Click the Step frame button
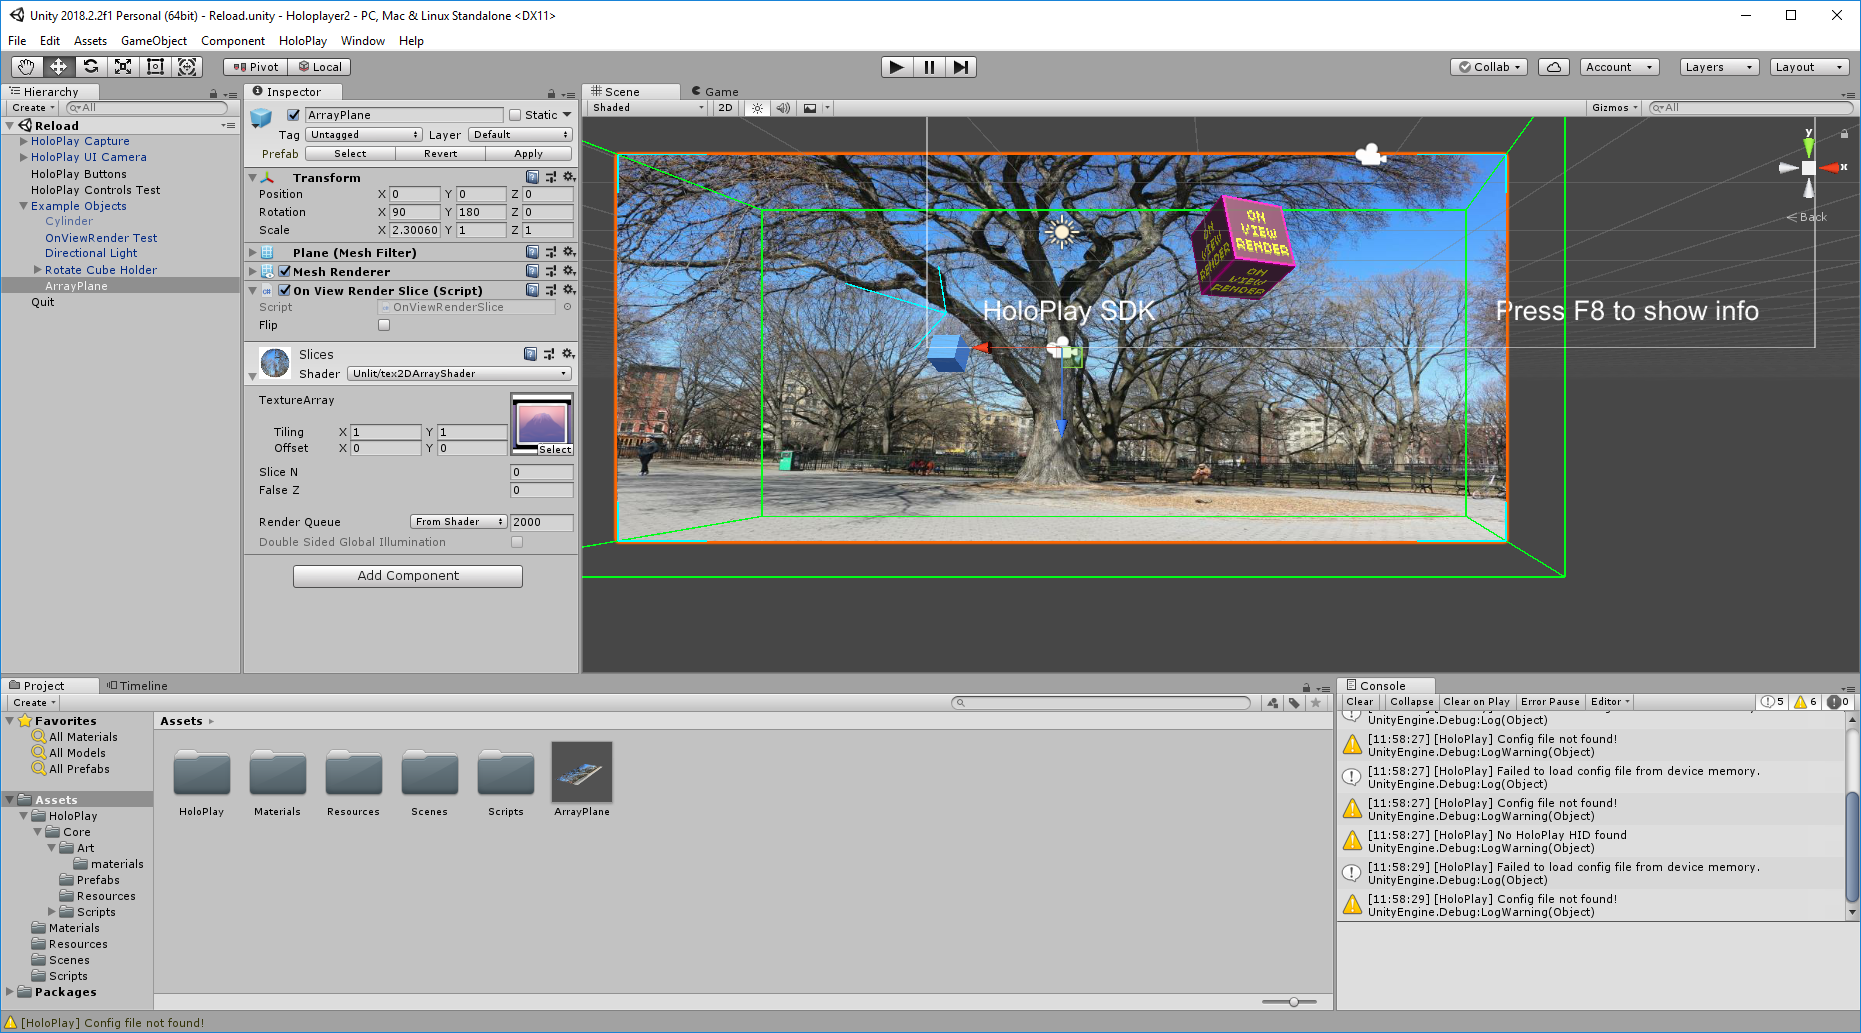 [961, 67]
